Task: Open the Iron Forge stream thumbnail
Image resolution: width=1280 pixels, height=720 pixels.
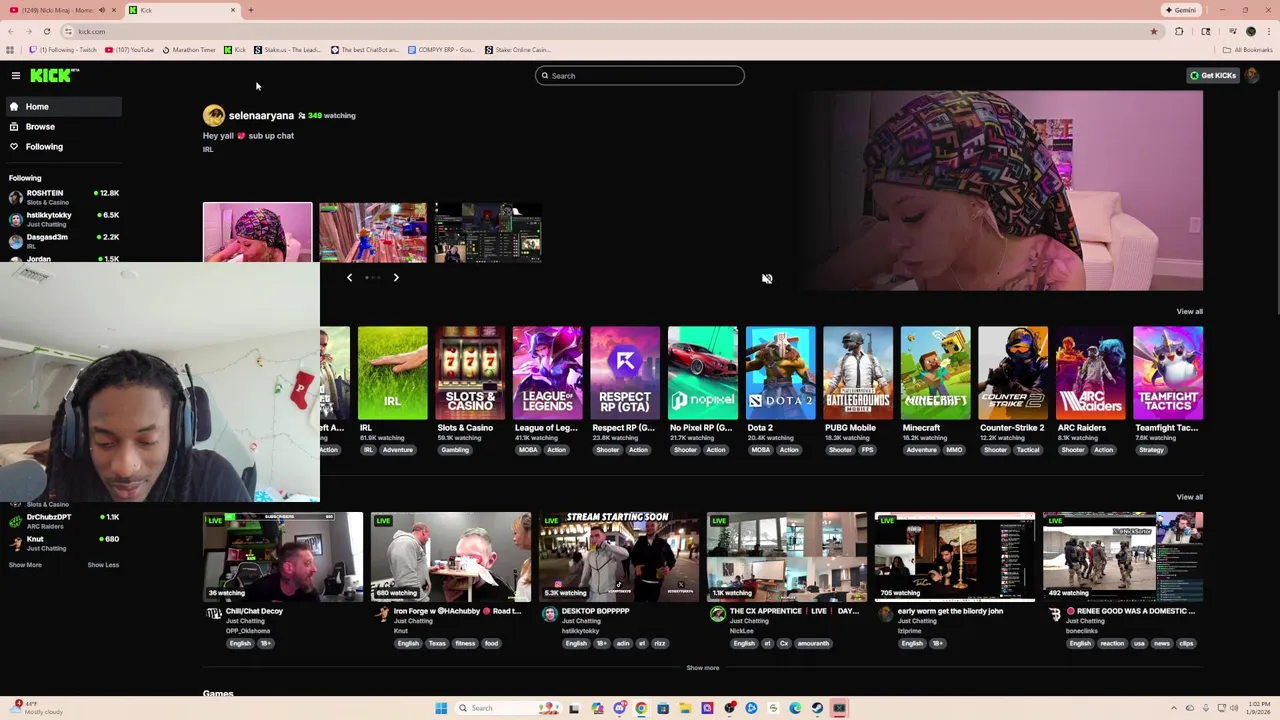Action: click(x=451, y=557)
